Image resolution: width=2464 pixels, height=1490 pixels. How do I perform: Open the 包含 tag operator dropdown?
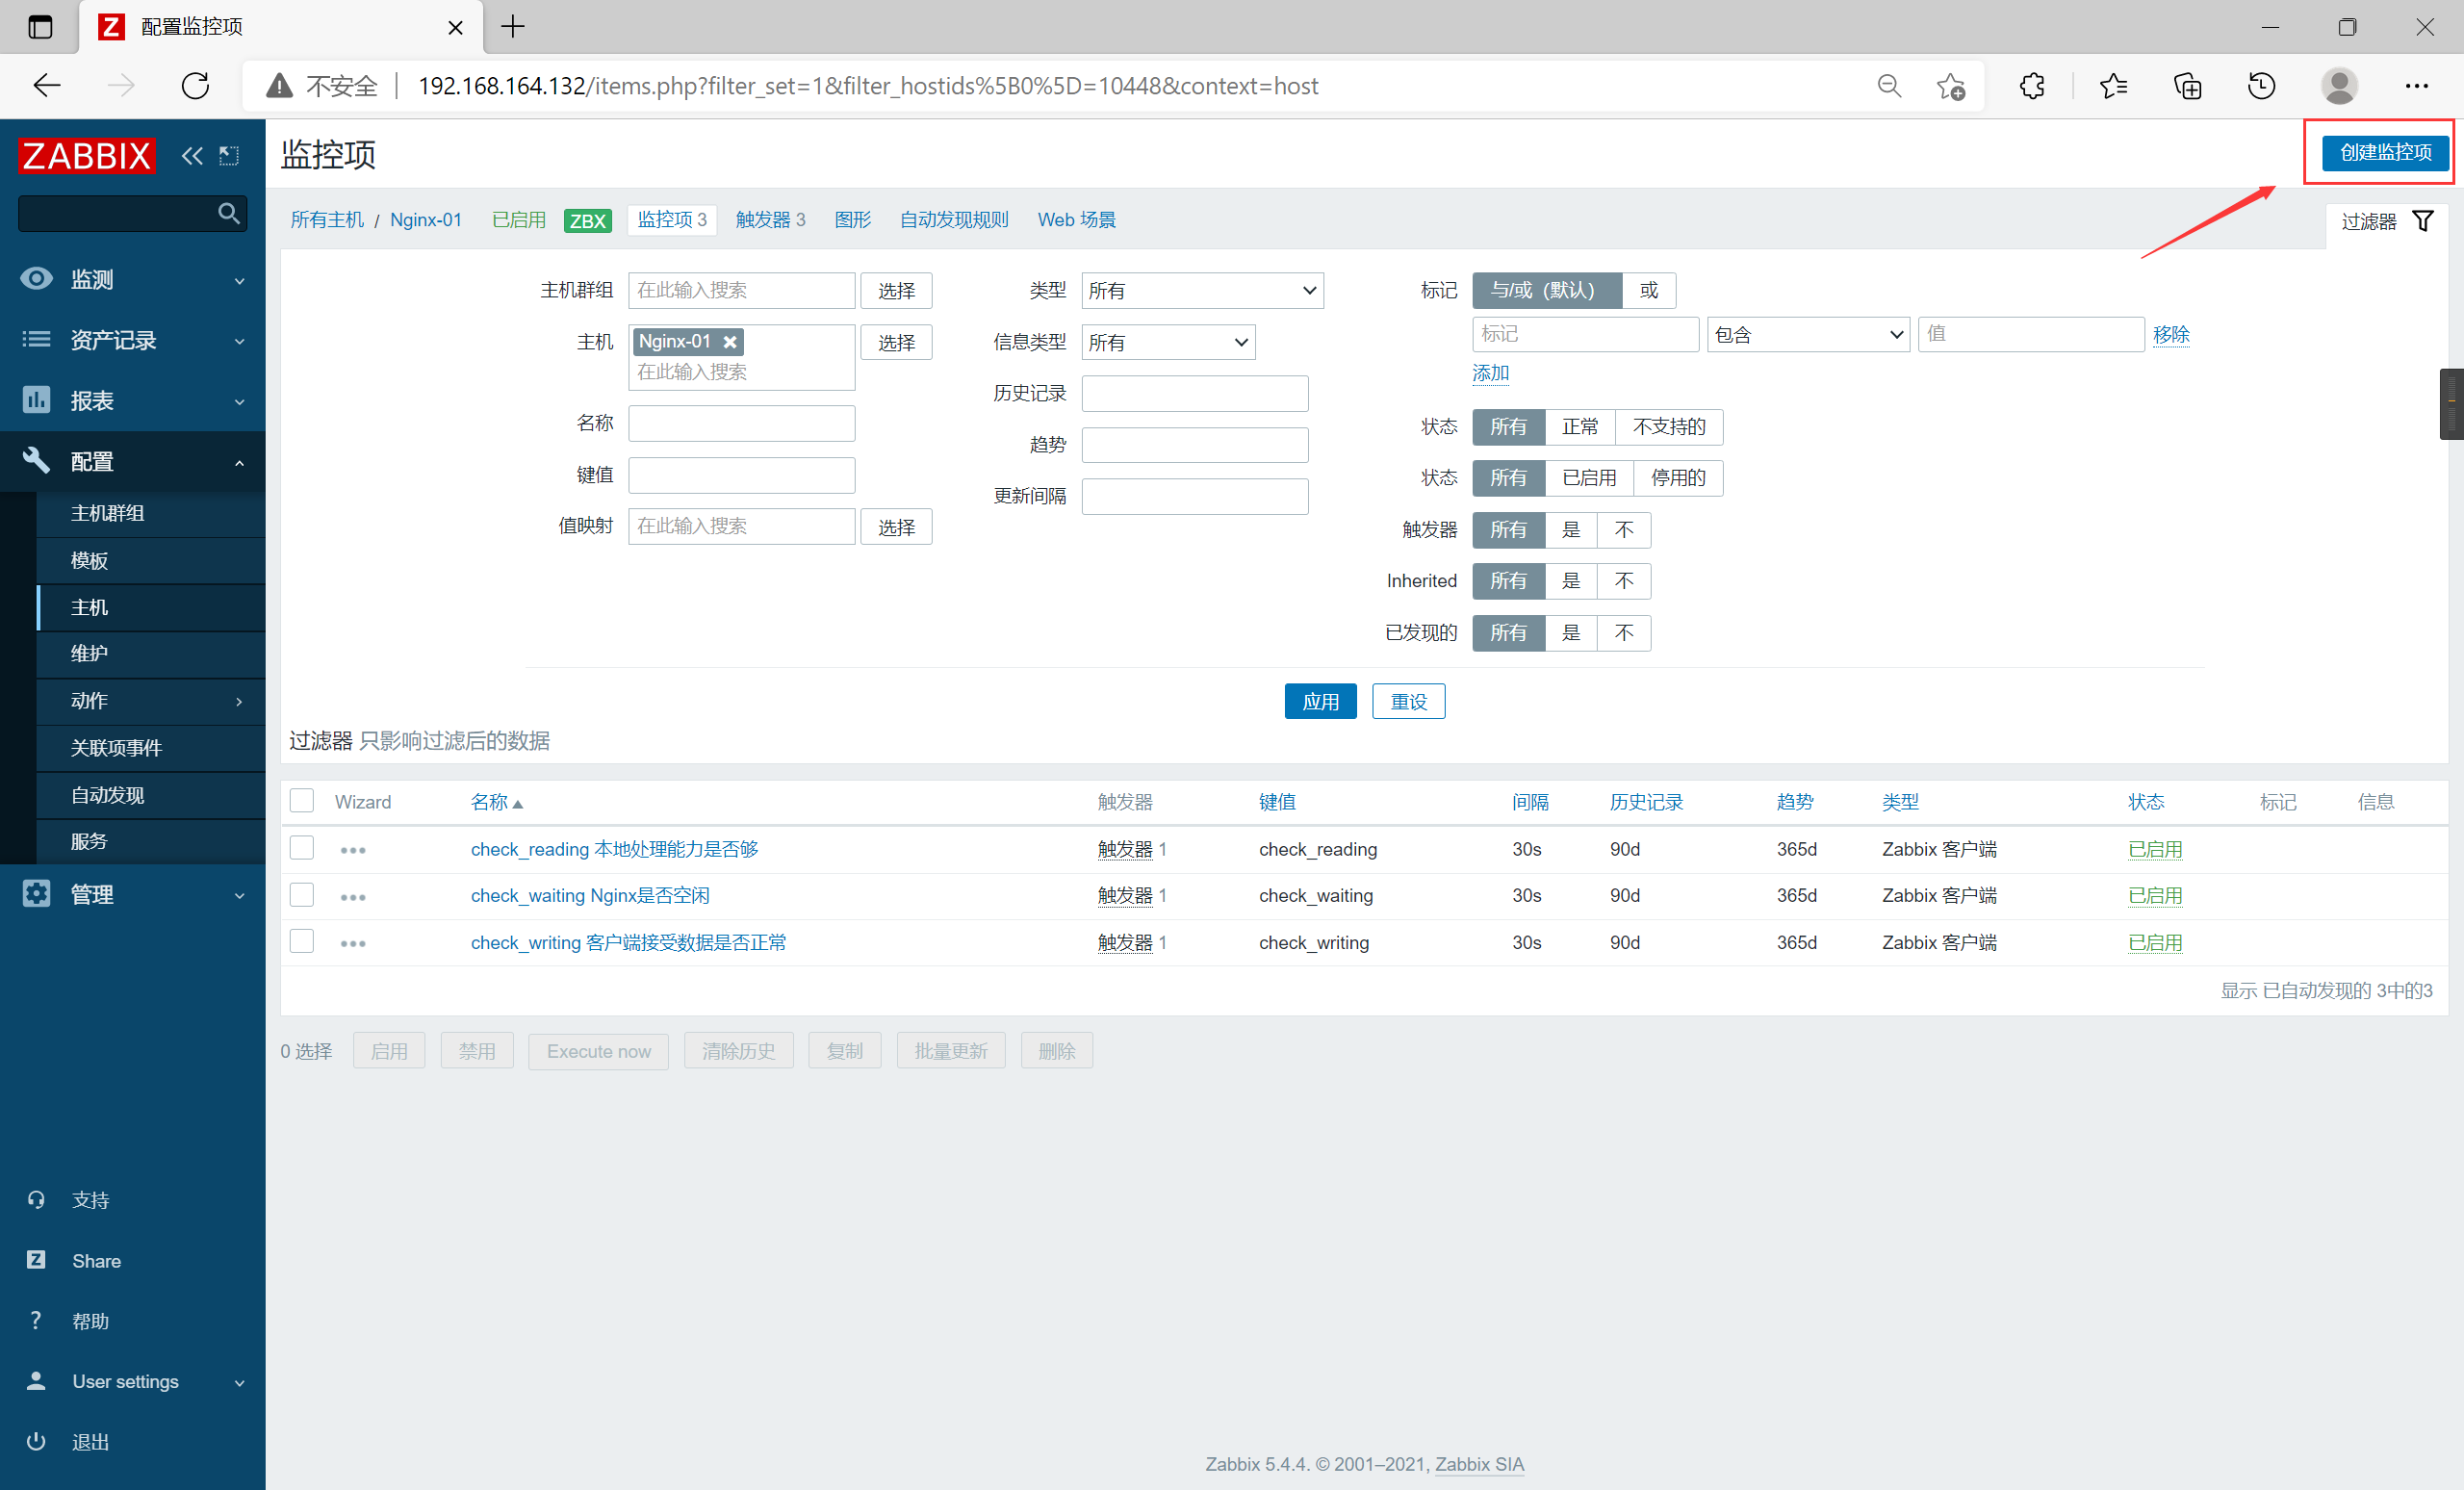[1807, 335]
